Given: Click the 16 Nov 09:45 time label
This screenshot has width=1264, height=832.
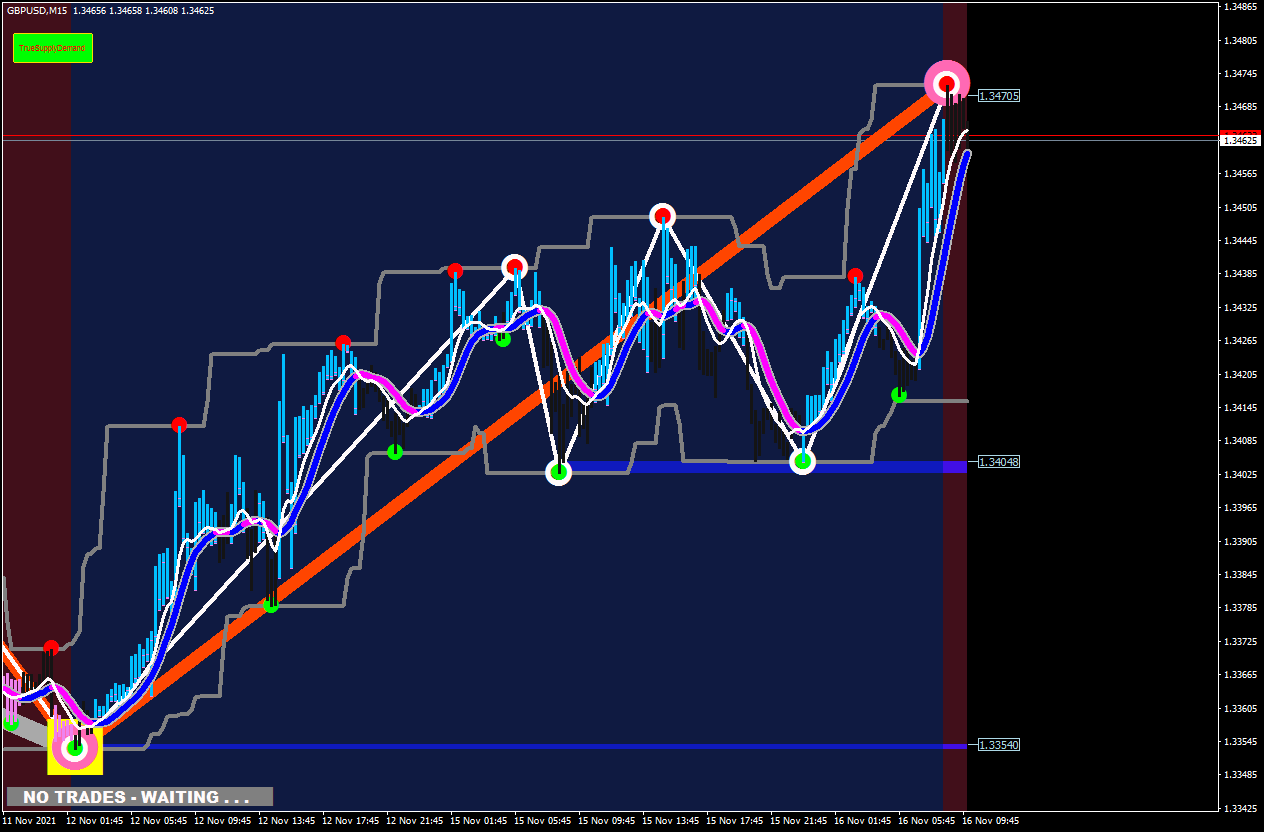Looking at the screenshot, I should (991, 821).
